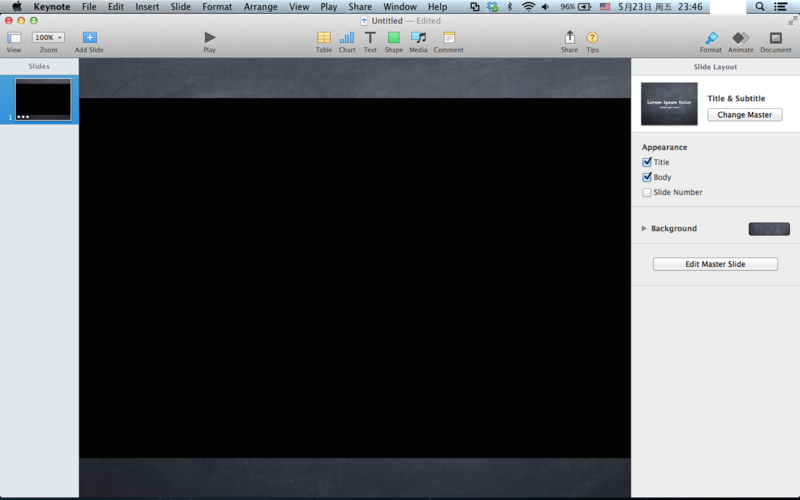800x500 pixels.
Task: Open the Share menu in the menu bar
Action: coord(360,7)
